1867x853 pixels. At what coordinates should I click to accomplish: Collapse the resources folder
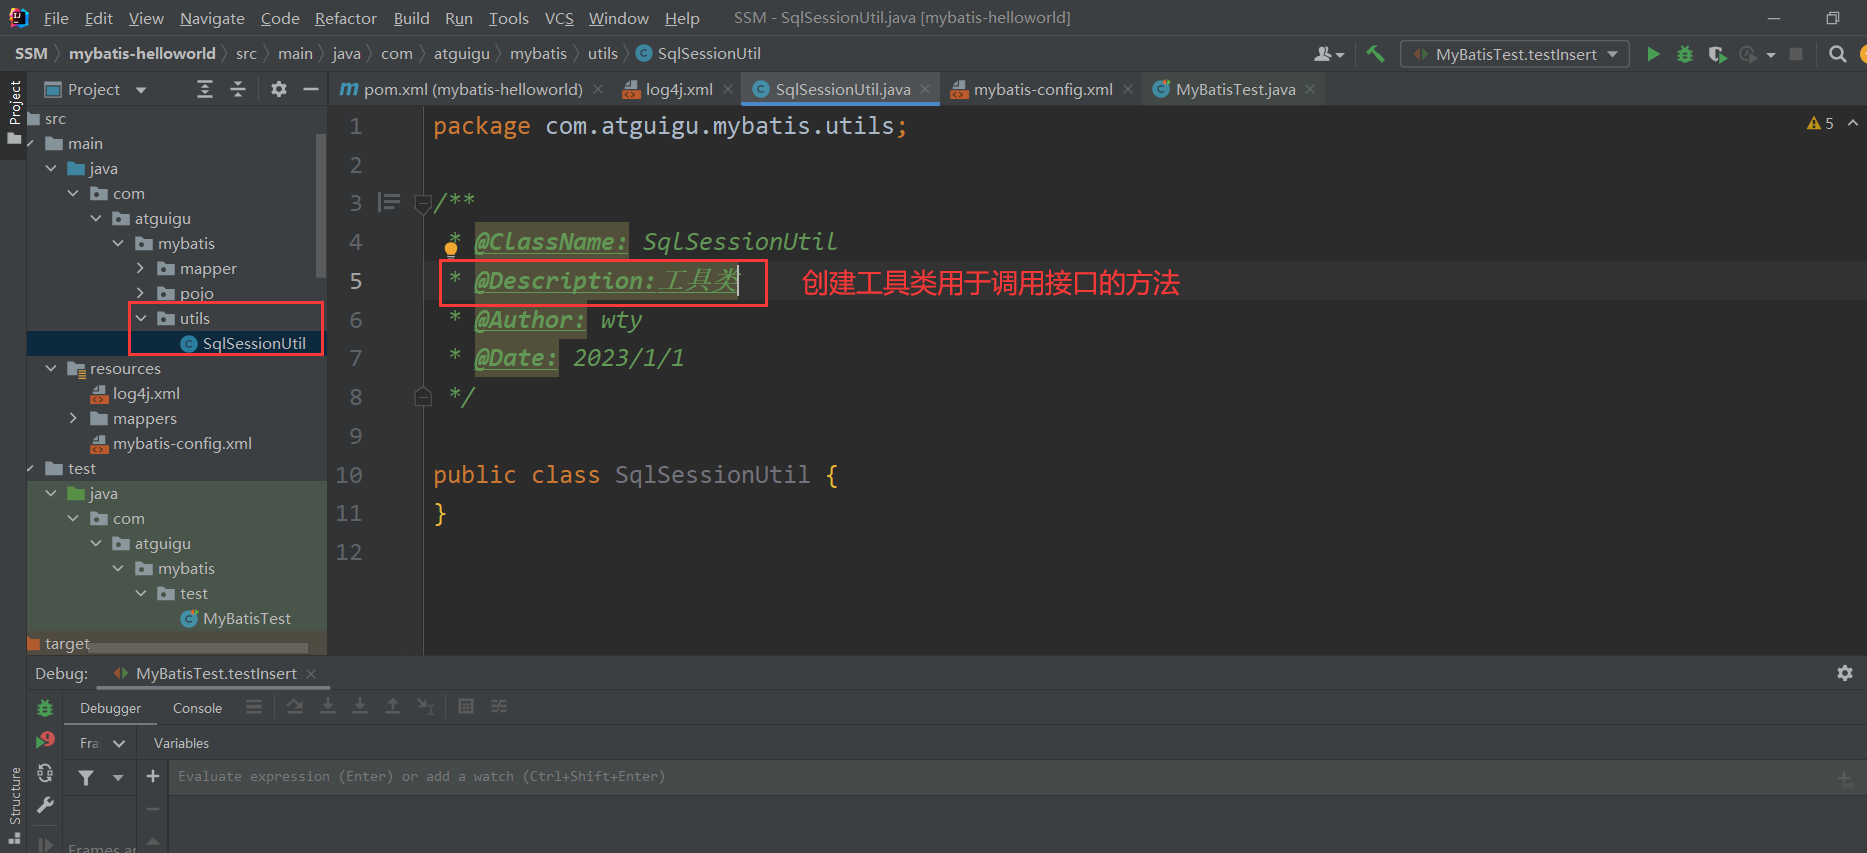[51, 368]
